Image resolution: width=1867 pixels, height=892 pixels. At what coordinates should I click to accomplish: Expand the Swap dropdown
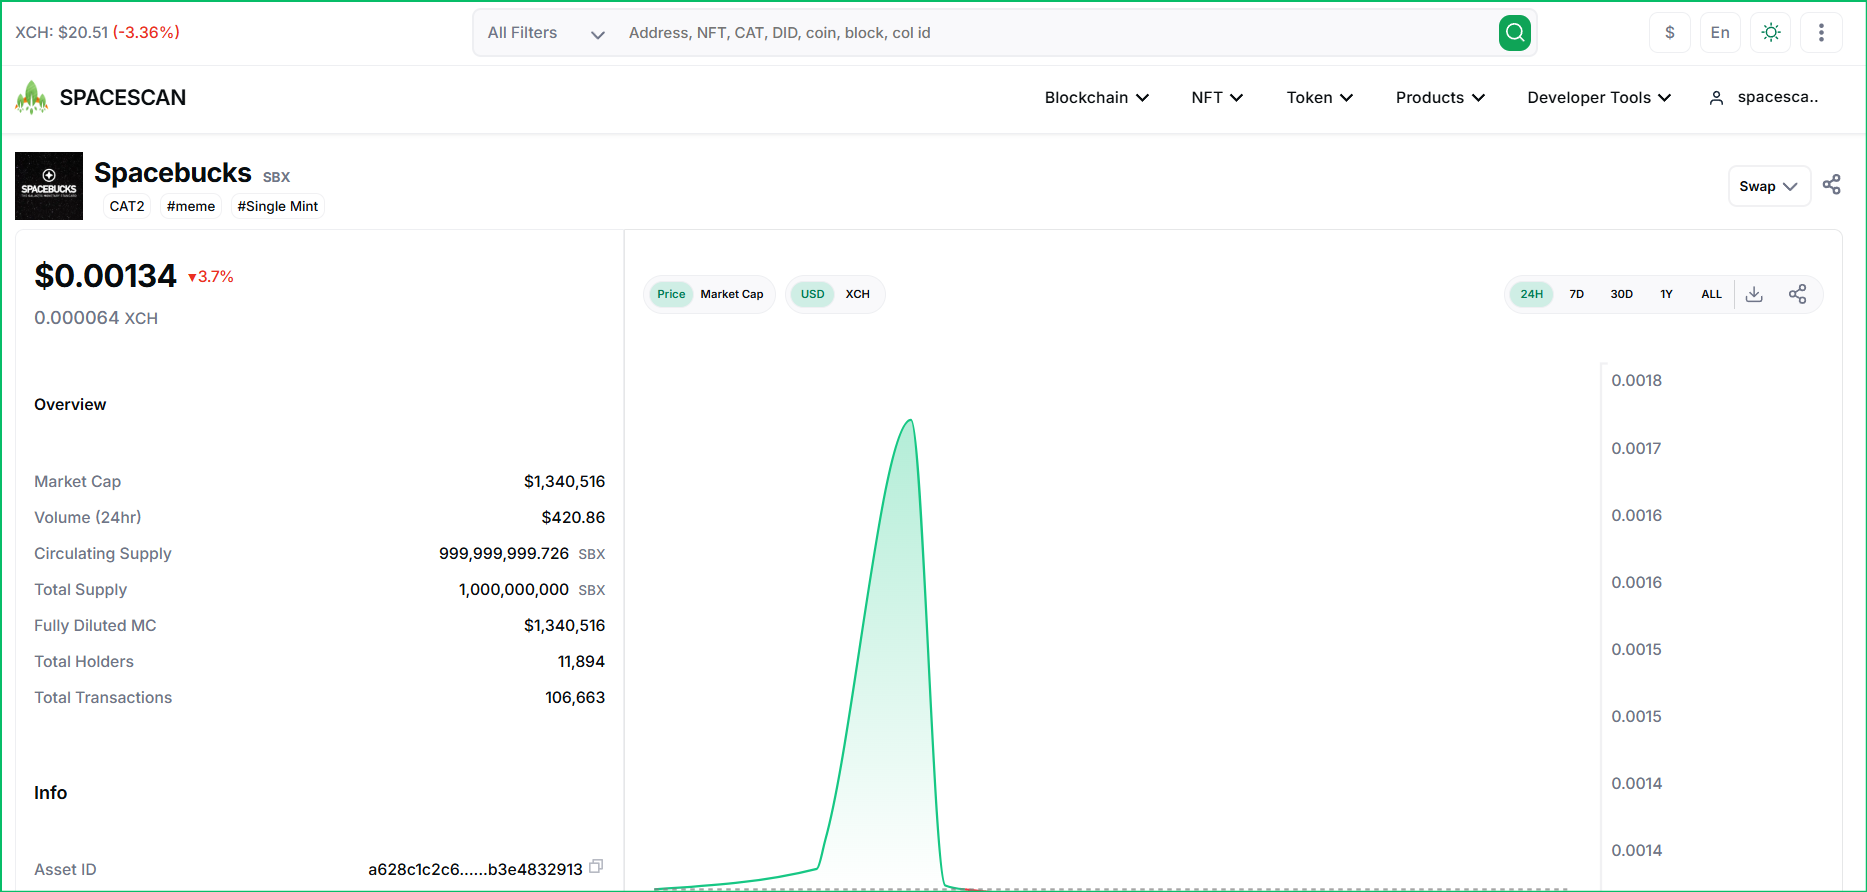(1769, 186)
